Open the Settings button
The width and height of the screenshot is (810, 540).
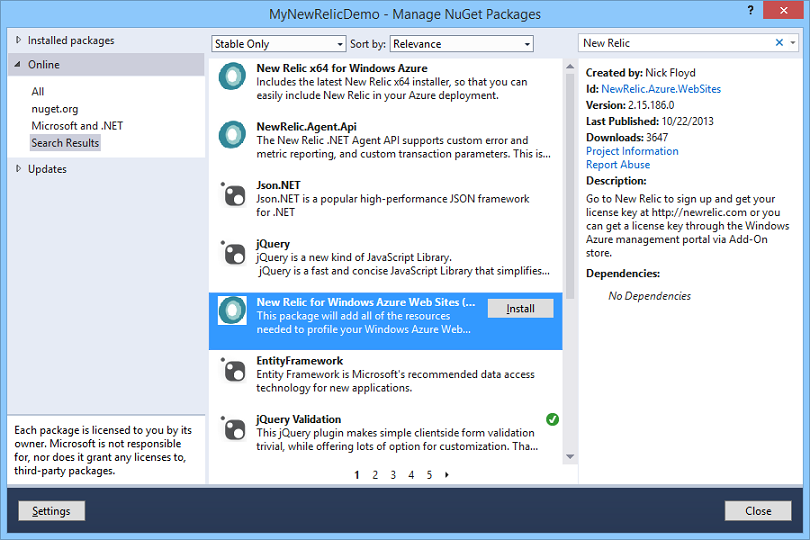click(x=51, y=511)
